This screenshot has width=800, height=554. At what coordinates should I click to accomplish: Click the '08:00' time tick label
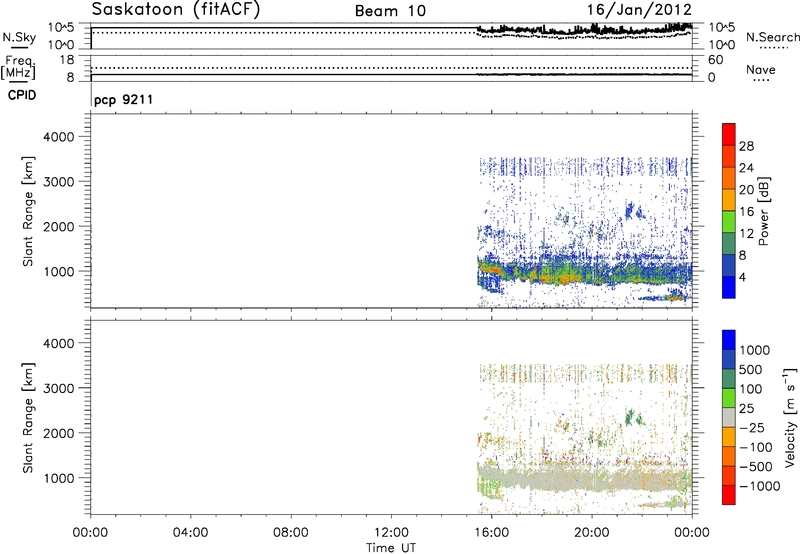[x=290, y=533]
